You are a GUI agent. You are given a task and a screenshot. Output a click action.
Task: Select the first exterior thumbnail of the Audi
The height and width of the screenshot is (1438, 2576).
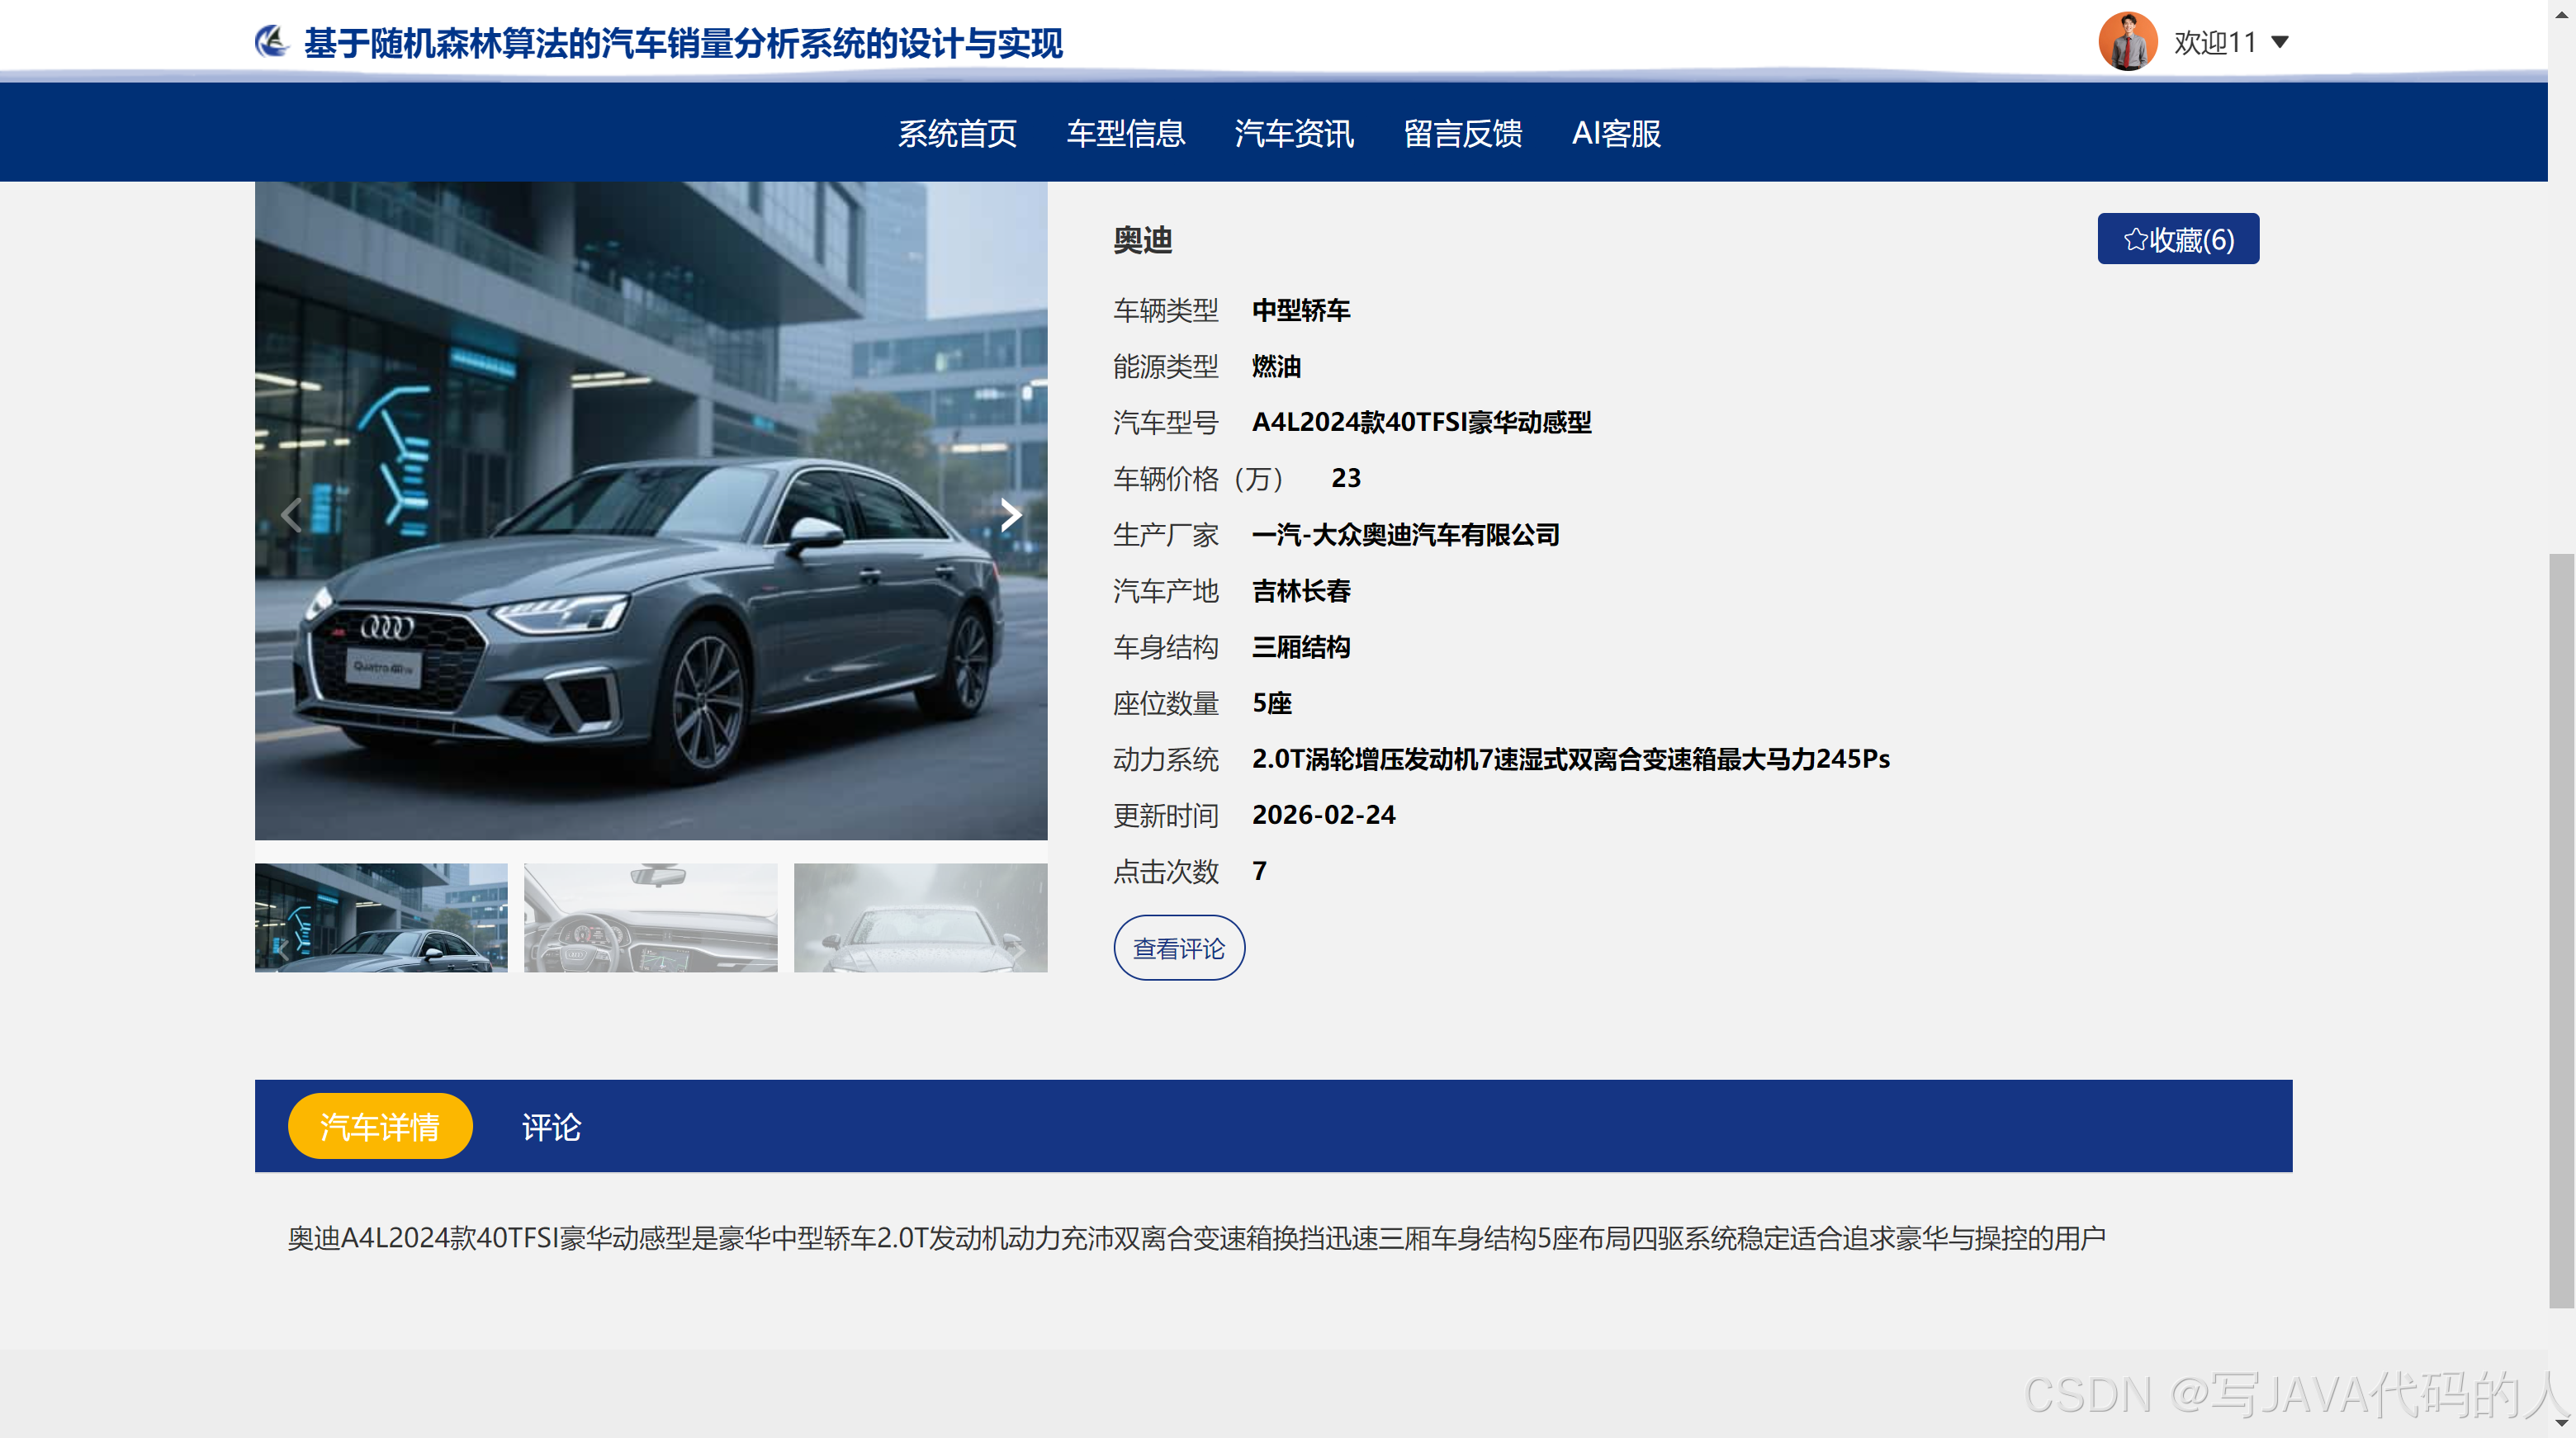pyautogui.click(x=381, y=917)
